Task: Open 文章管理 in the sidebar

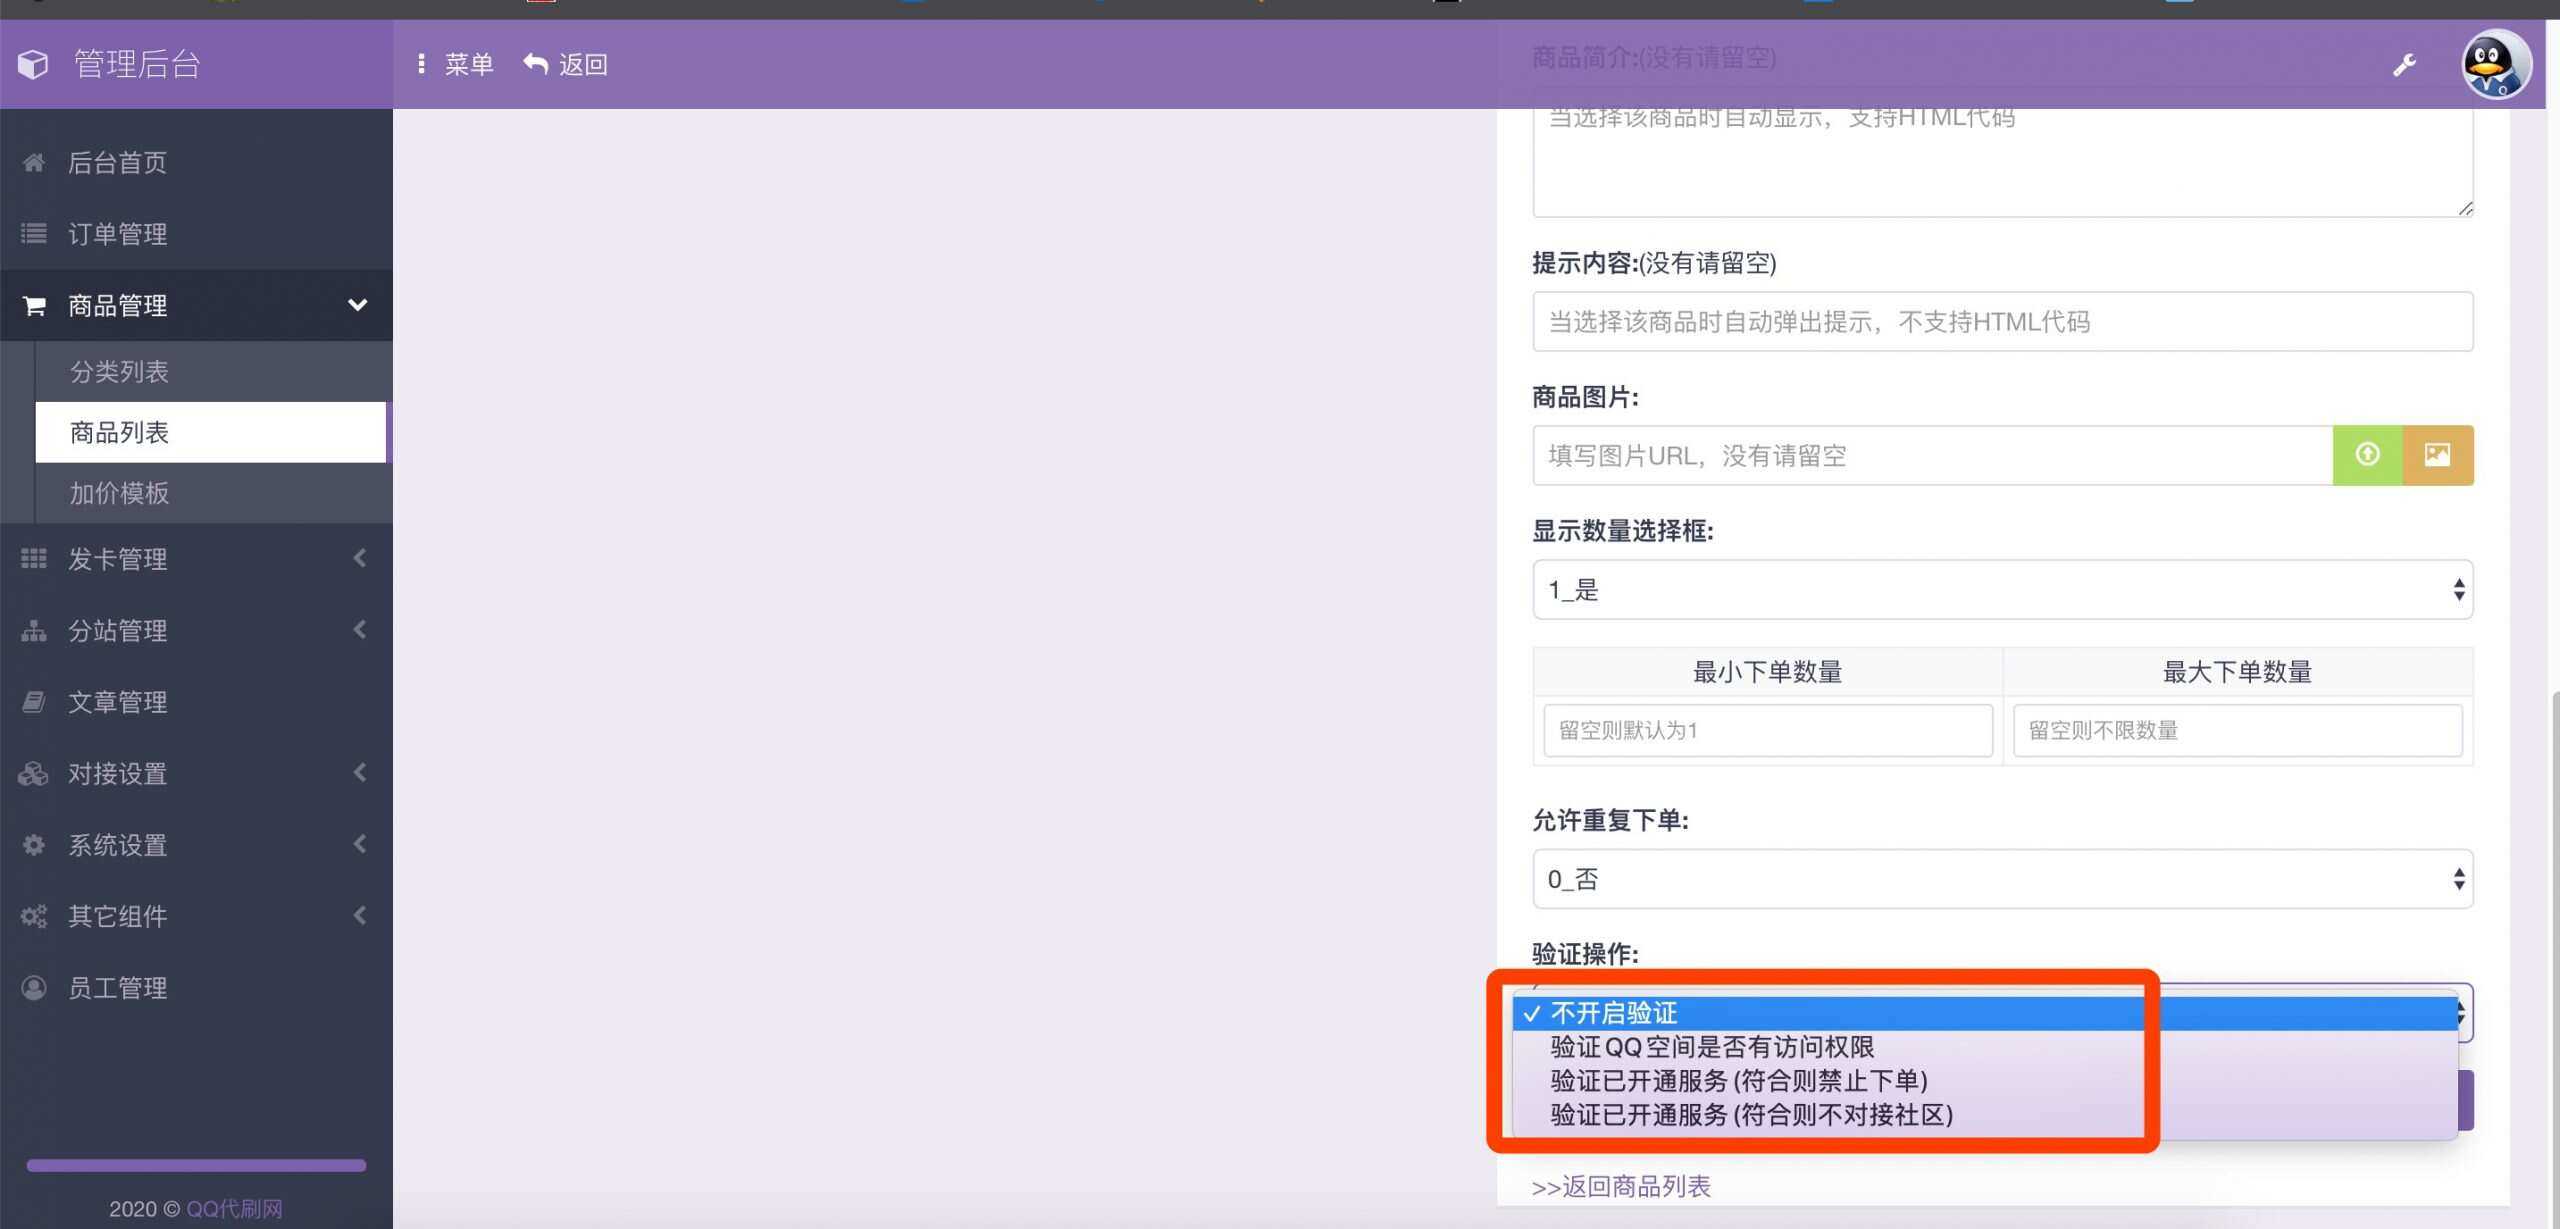Action: point(118,701)
